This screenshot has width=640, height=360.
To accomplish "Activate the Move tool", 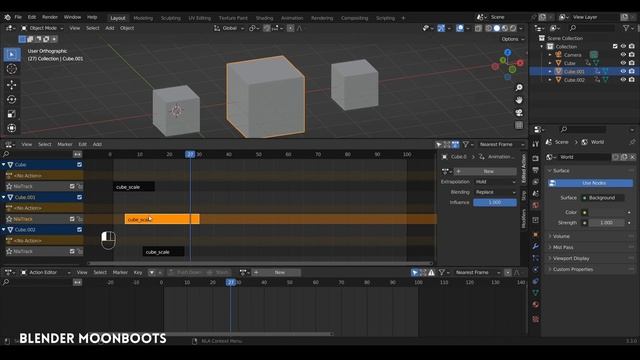I will click(x=11, y=84).
